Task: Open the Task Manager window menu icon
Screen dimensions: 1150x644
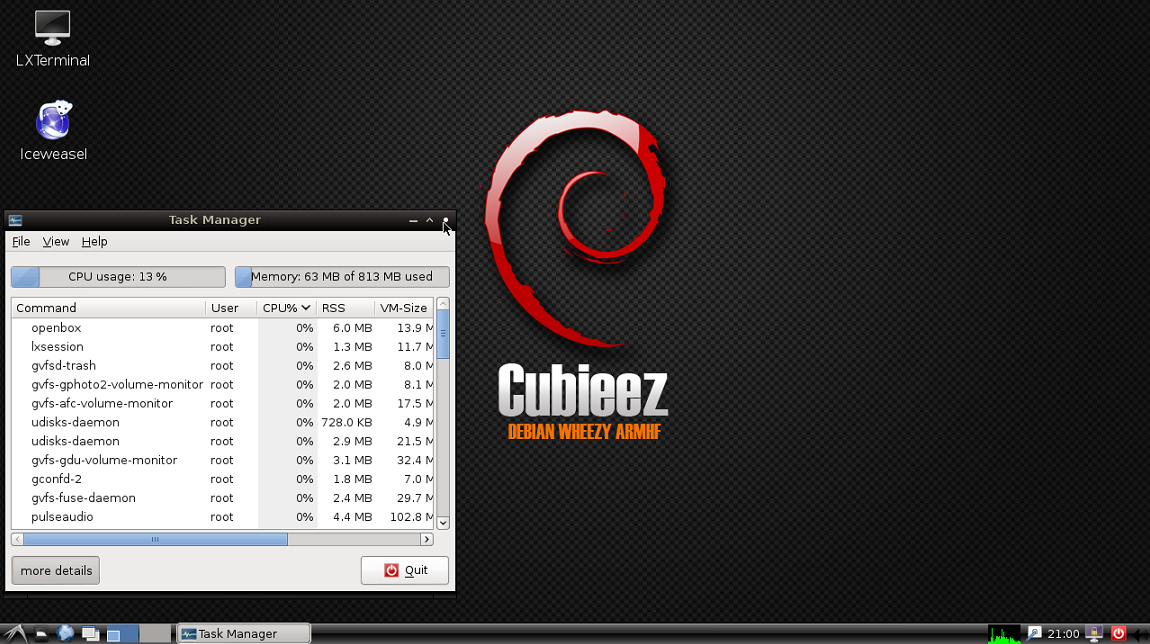Action: 15,220
